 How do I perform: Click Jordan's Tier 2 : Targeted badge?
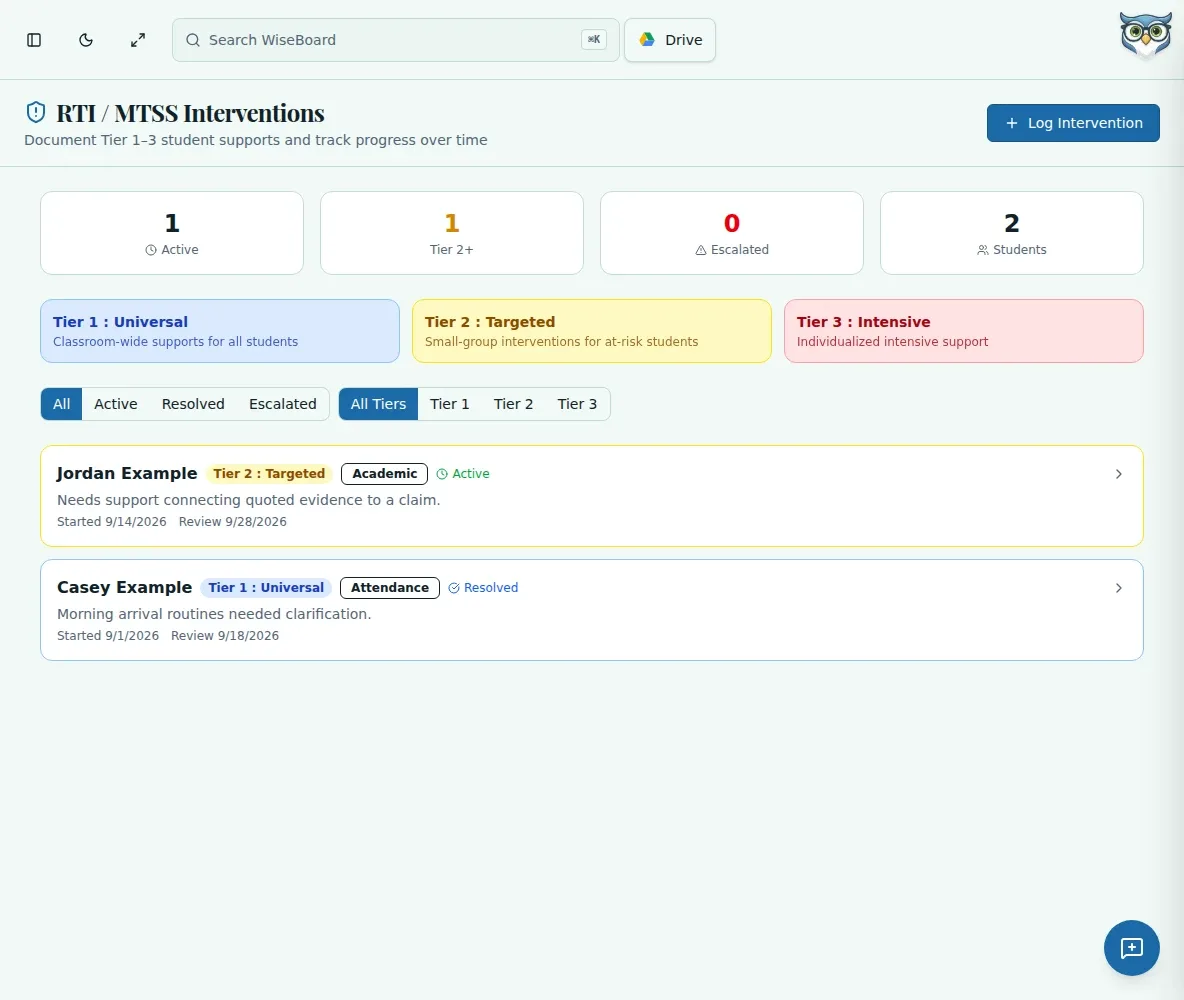point(269,474)
